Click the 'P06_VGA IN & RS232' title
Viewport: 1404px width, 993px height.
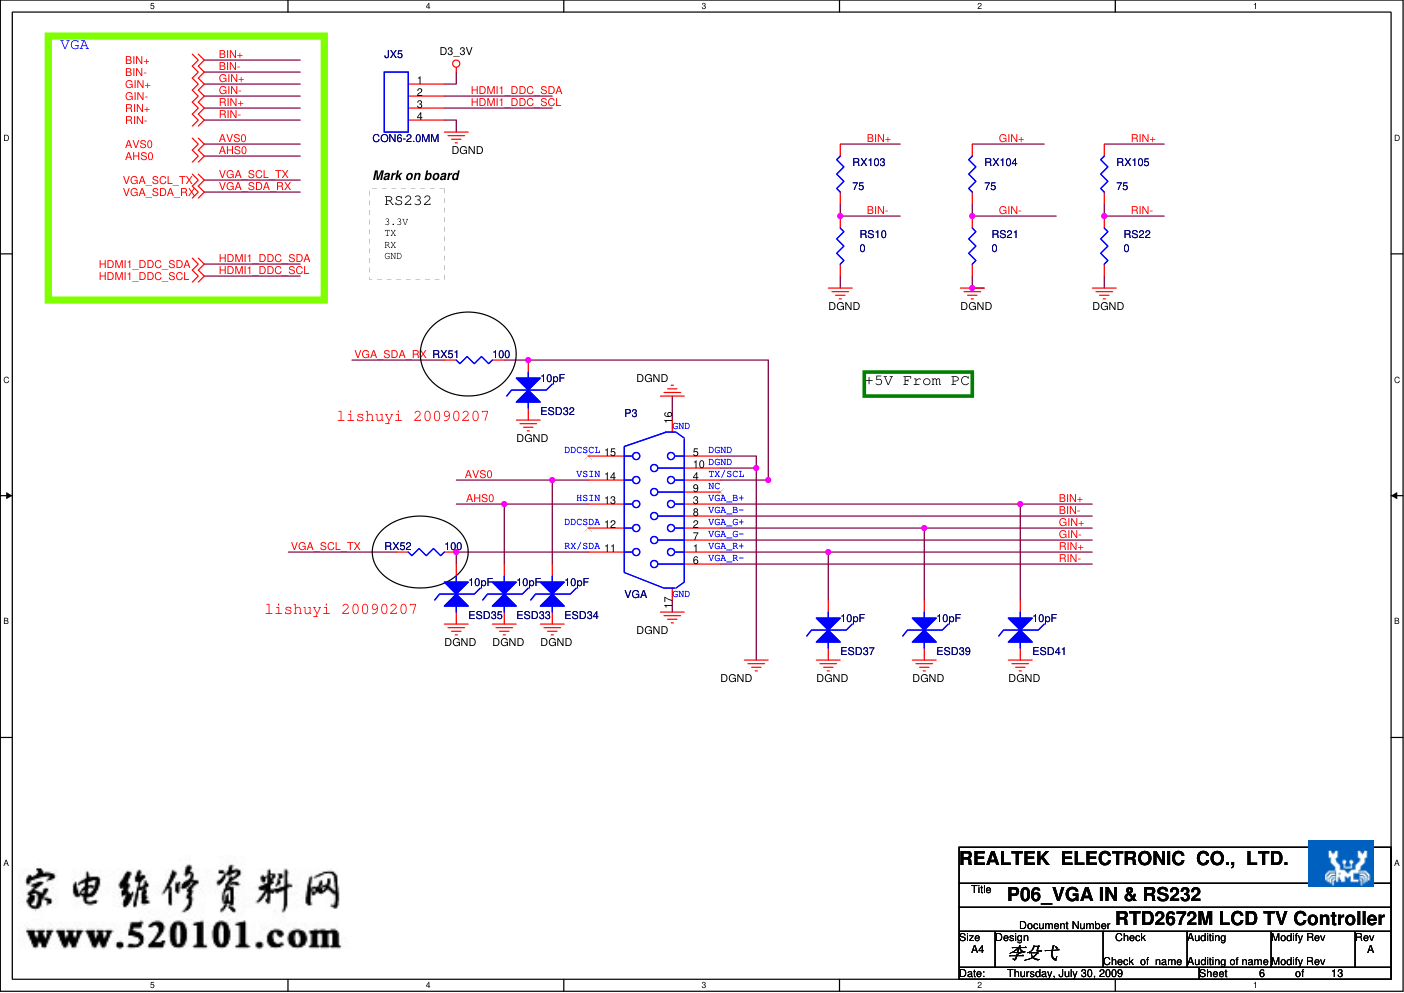pos(1104,895)
